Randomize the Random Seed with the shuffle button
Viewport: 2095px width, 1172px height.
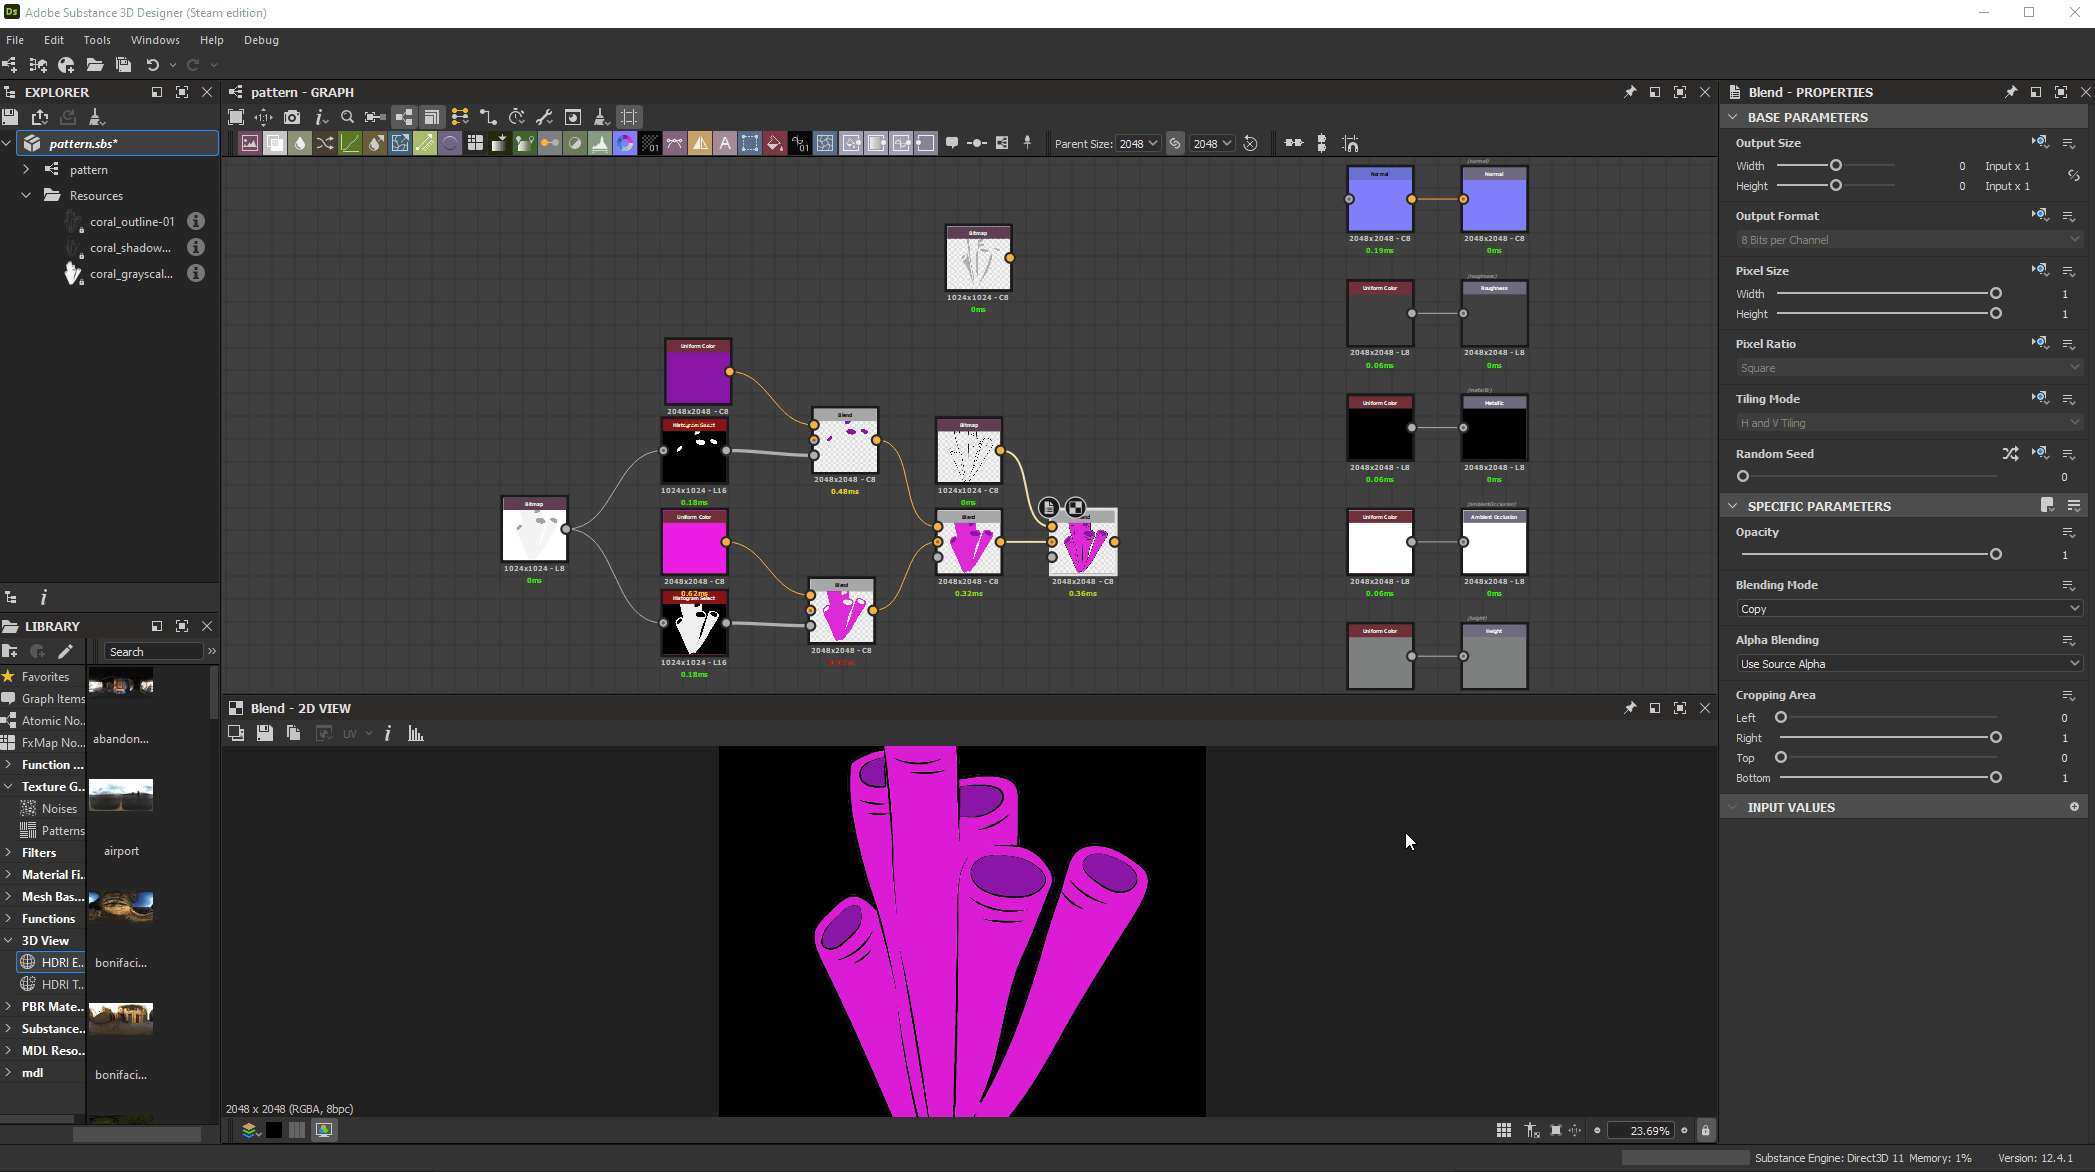pos(2011,453)
